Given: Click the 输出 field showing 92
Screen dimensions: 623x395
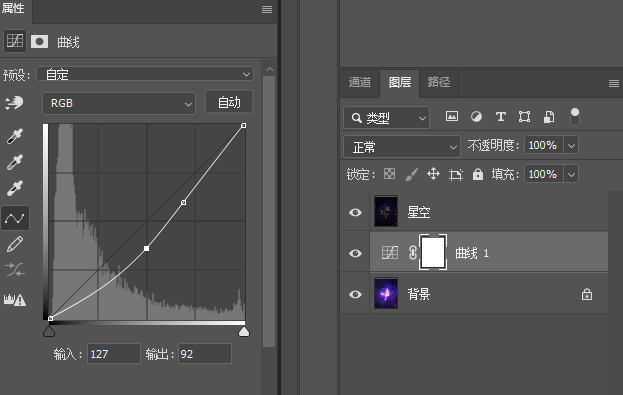Looking at the screenshot, I should [x=205, y=354].
